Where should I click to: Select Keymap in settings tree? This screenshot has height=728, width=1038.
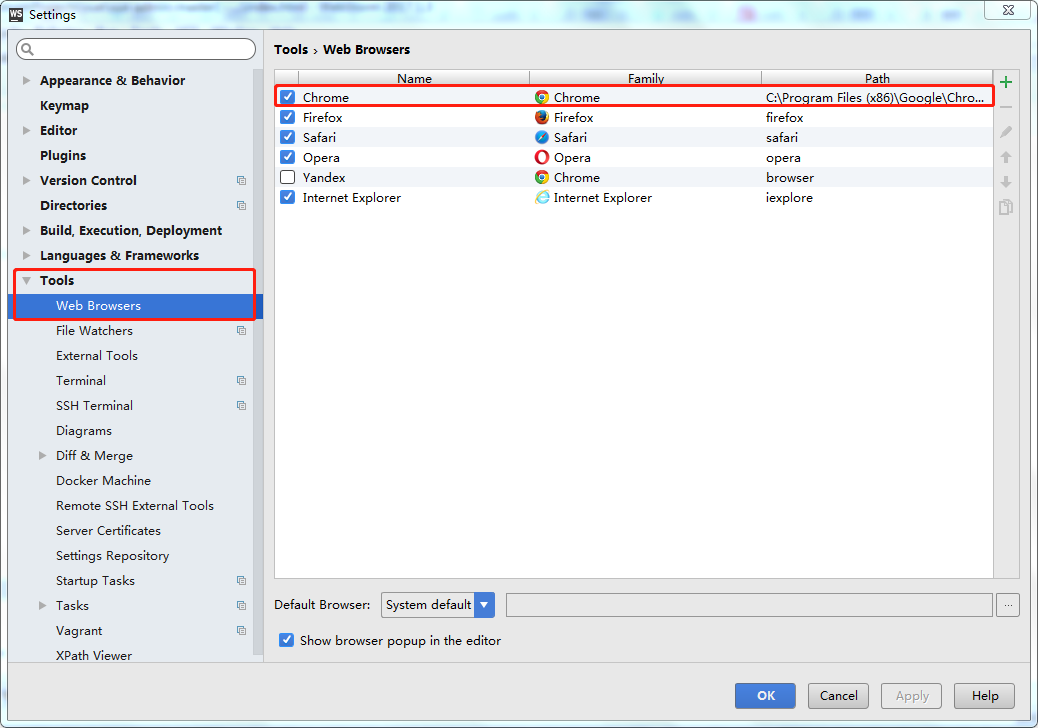click(x=64, y=106)
